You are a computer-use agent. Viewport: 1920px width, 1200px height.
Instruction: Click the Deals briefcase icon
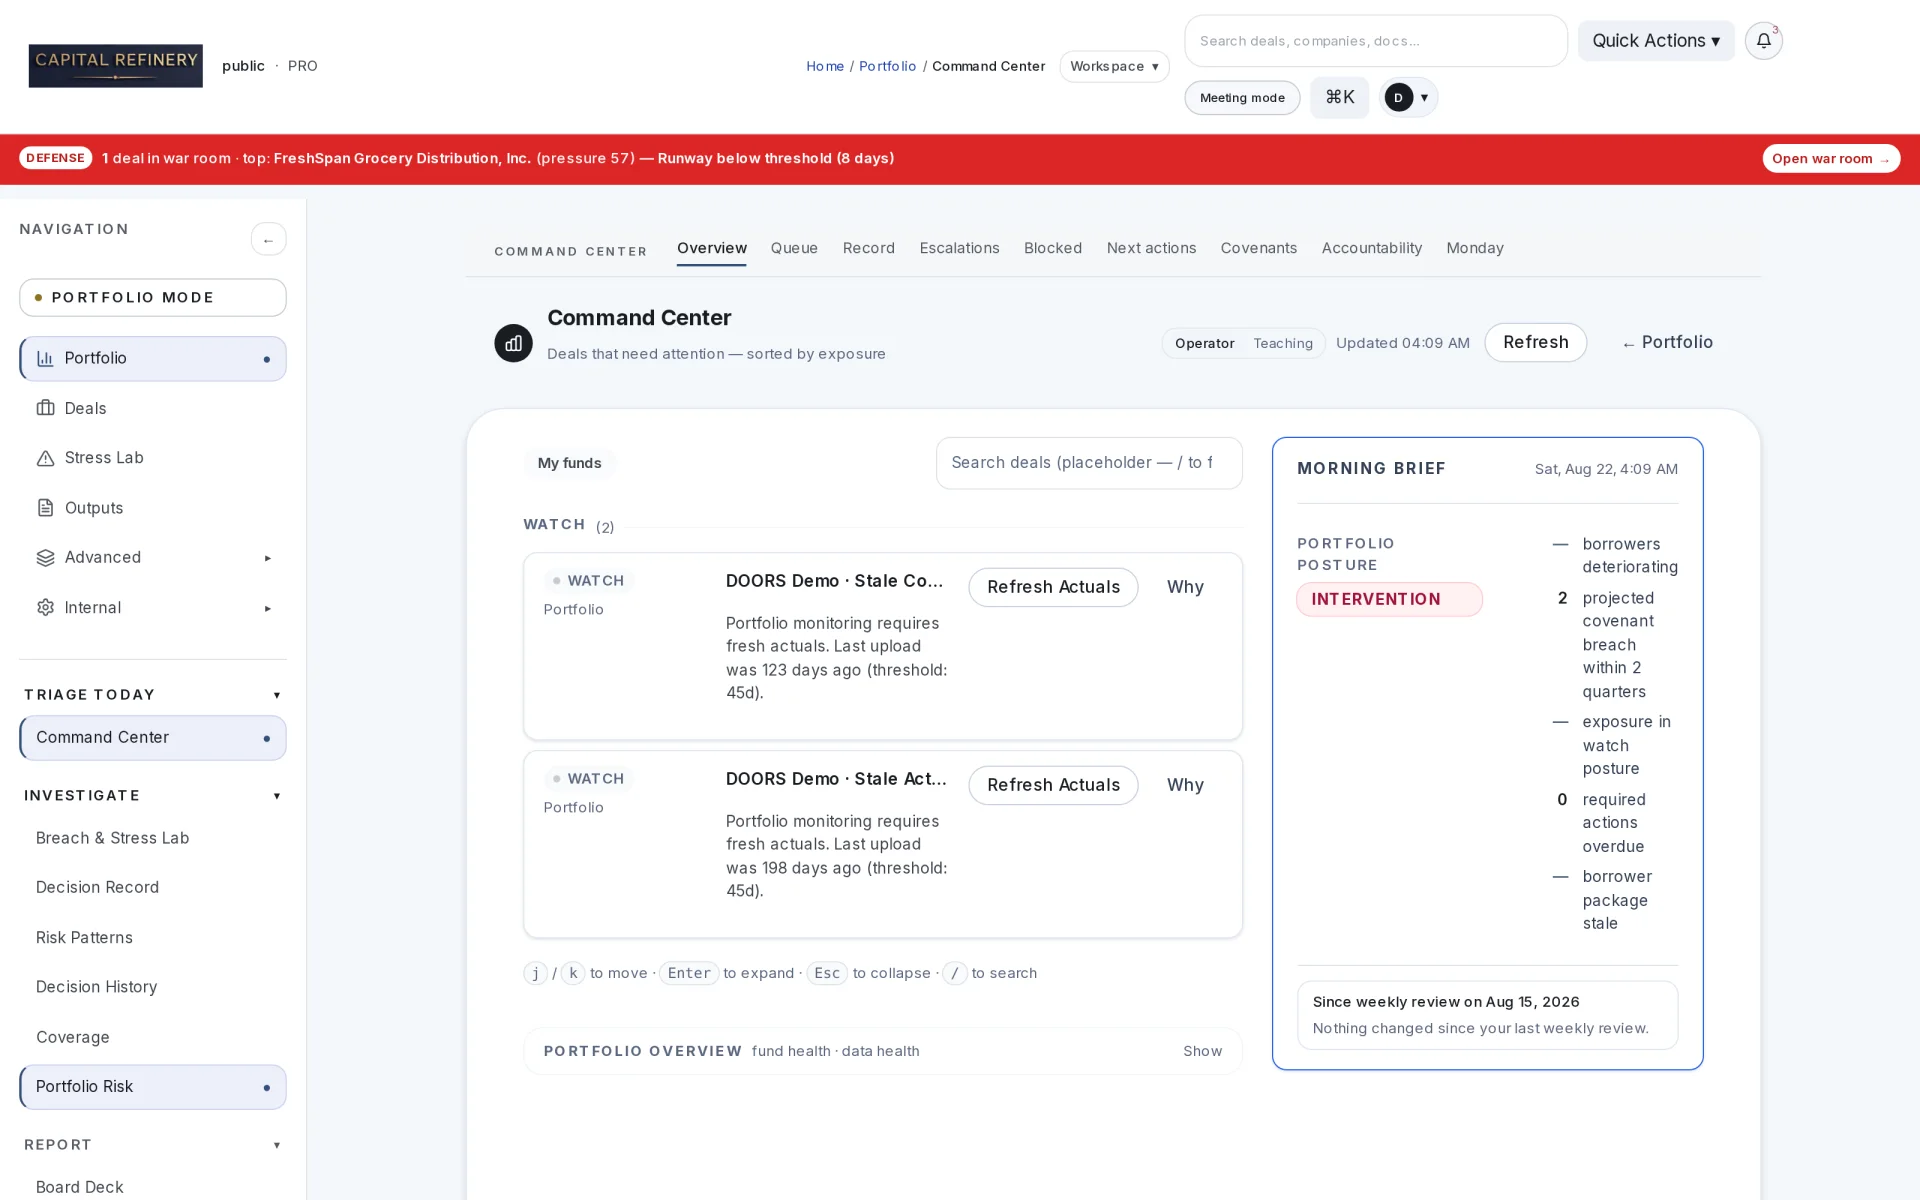[45, 408]
